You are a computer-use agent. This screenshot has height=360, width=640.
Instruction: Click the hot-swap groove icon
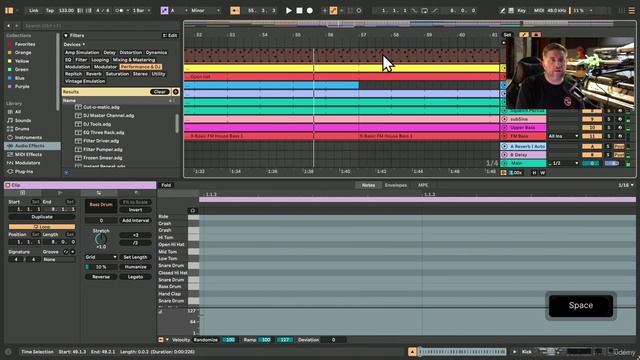[66, 252]
